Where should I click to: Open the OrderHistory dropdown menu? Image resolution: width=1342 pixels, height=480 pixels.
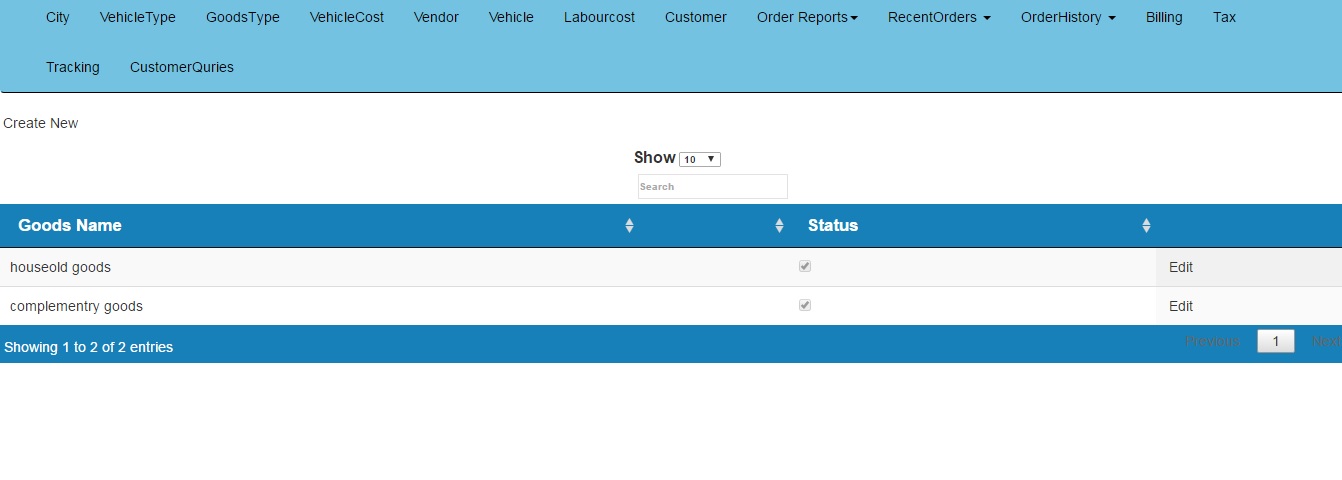(1067, 17)
